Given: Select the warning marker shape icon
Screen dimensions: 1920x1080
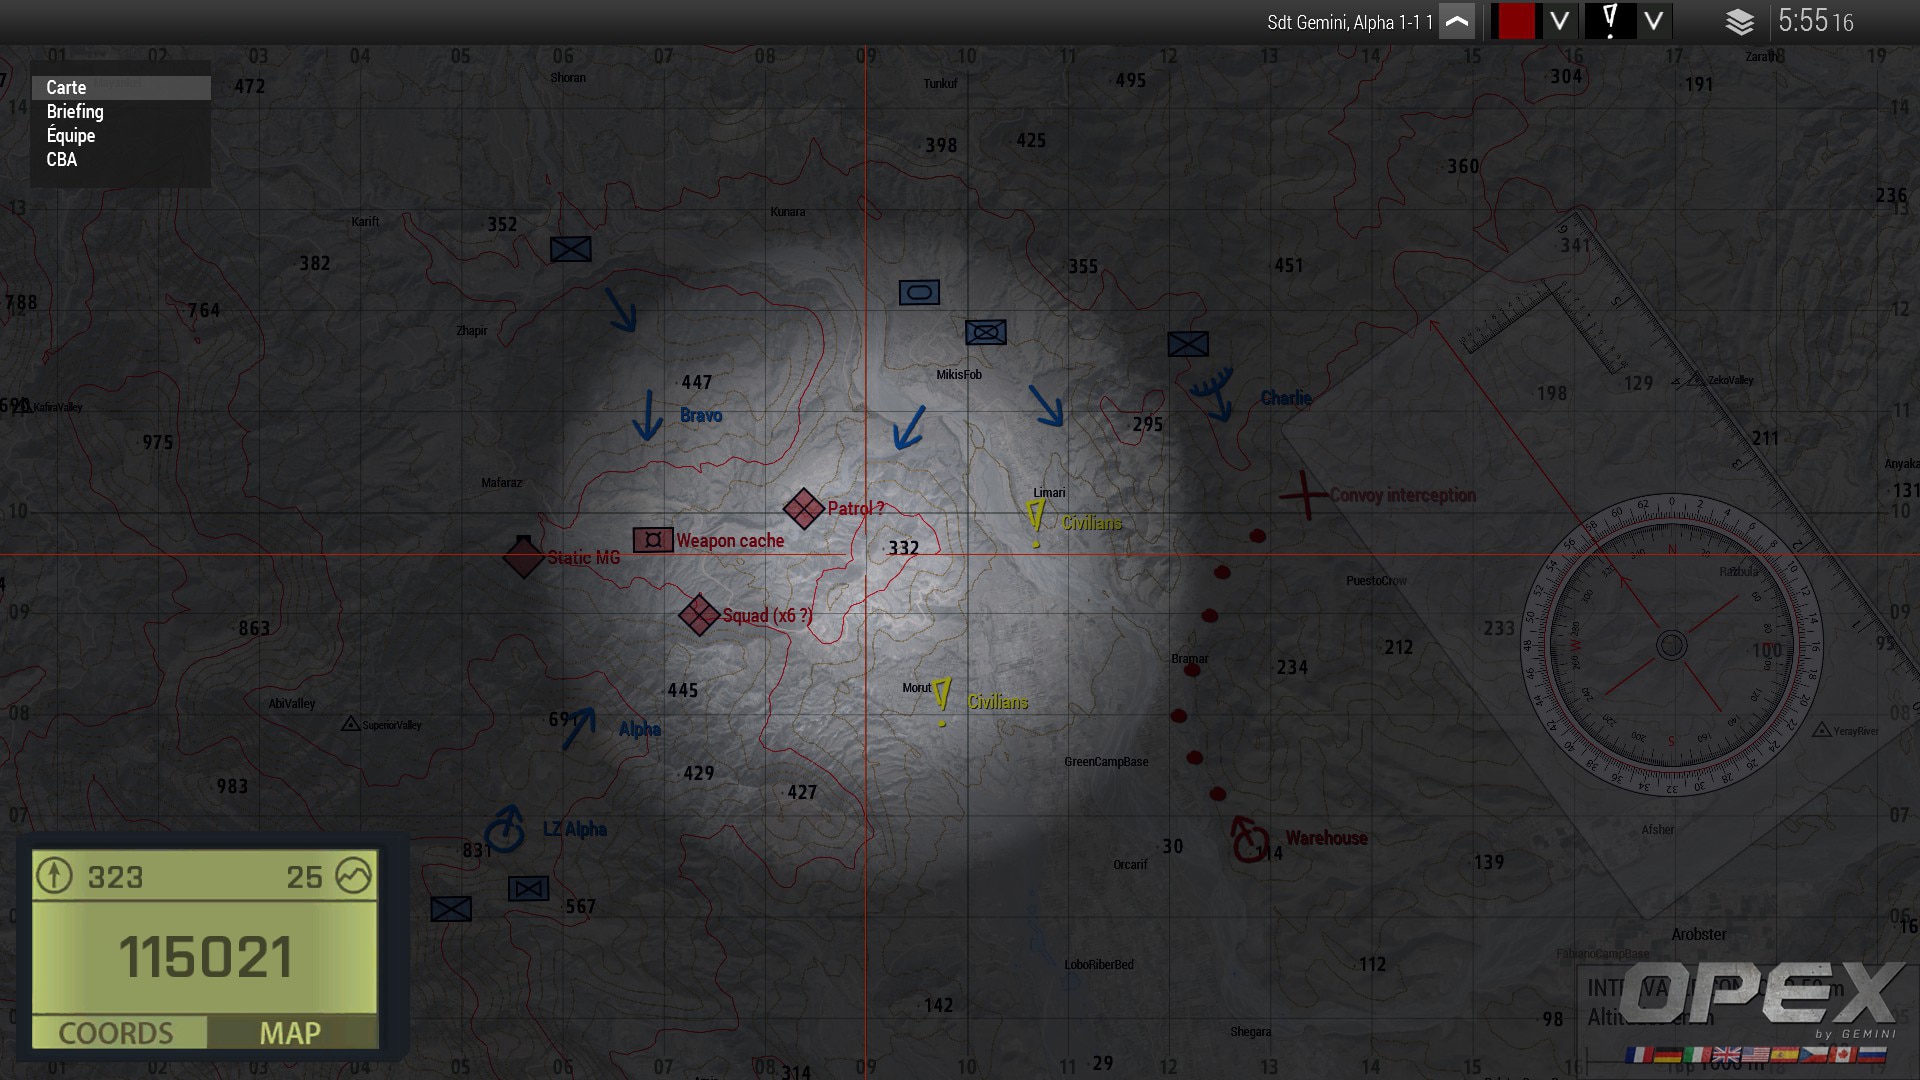Looking at the screenshot, I should pyautogui.click(x=1610, y=21).
